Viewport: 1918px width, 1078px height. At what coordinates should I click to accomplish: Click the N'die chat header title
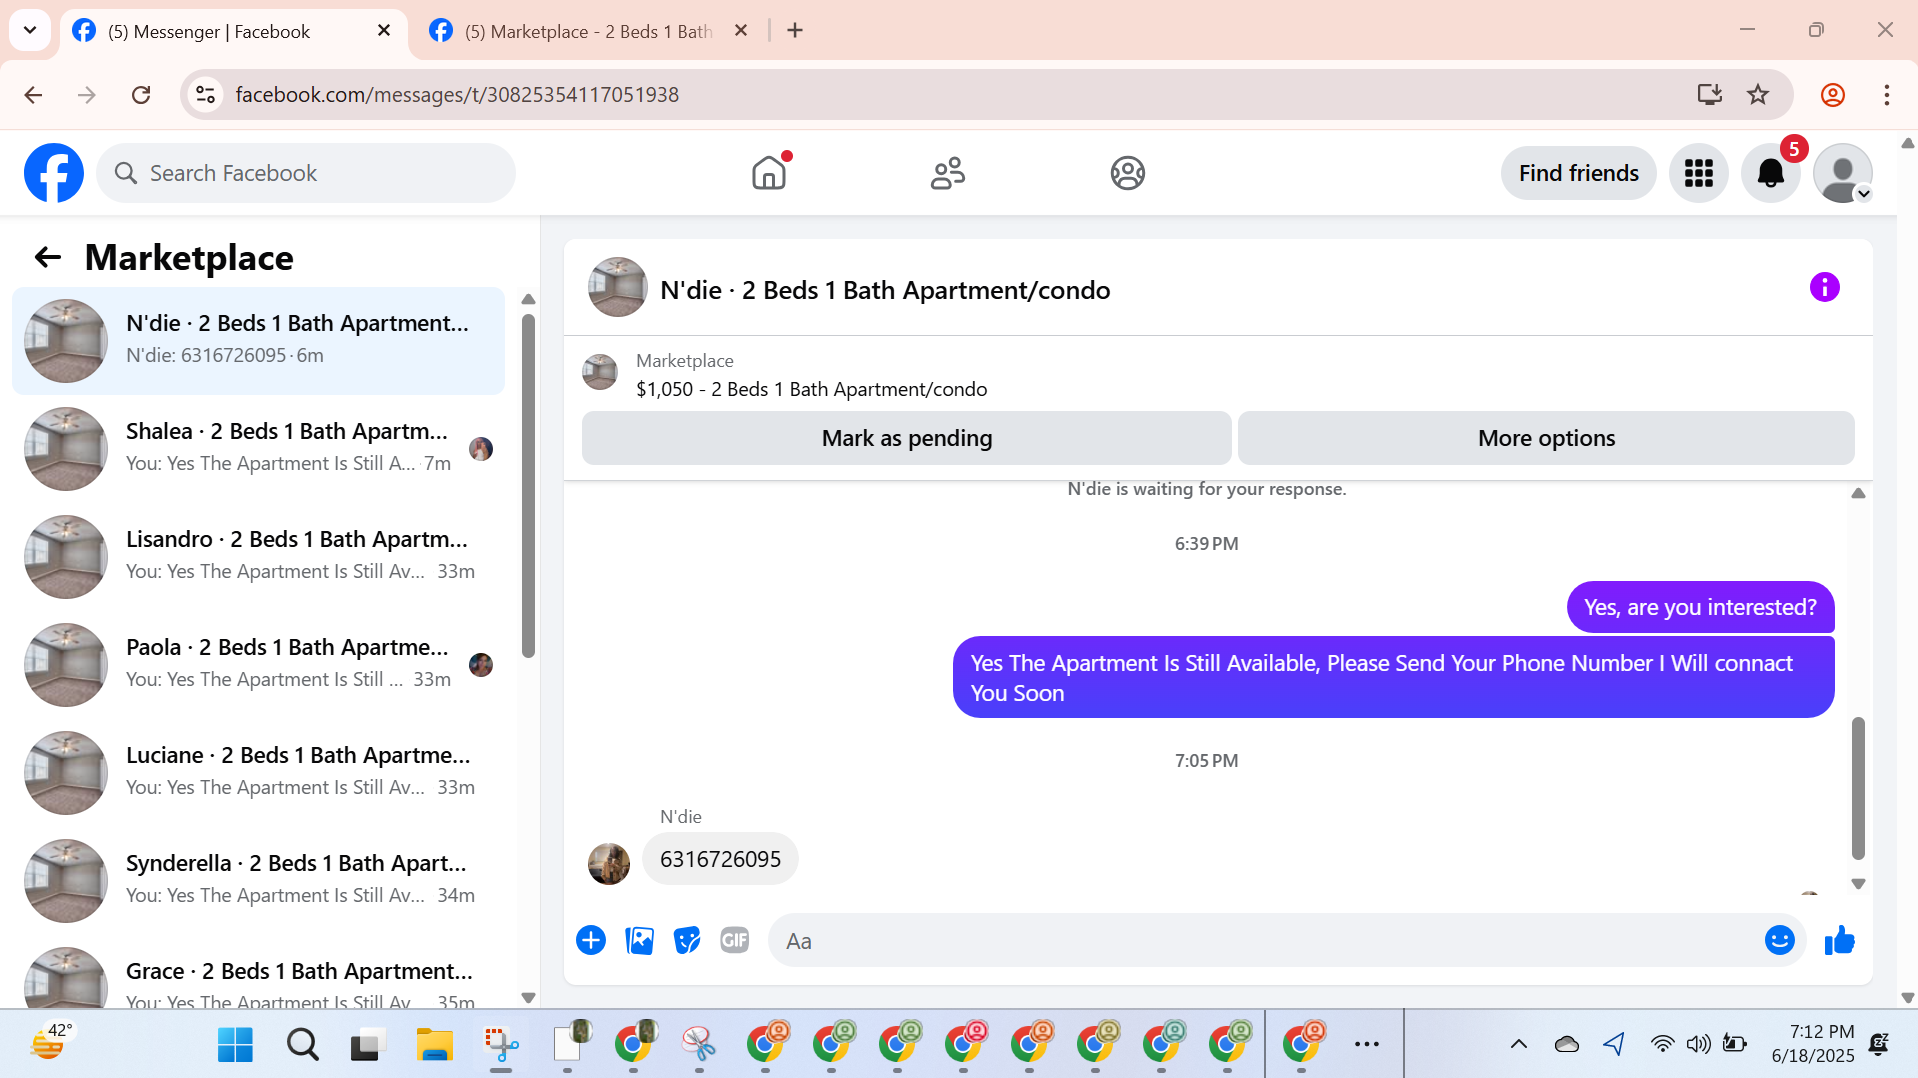click(x=885, y=290)
